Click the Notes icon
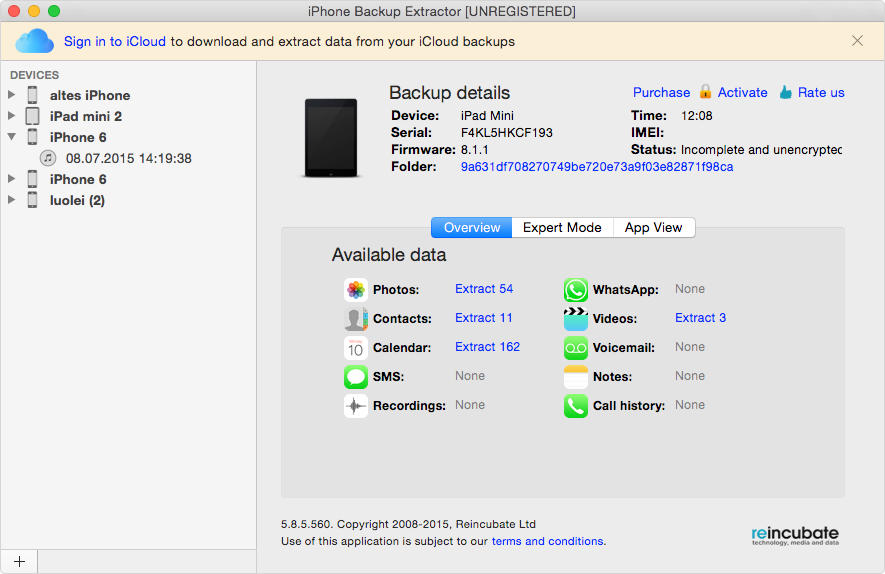Viewport: 885px width, 574px height. (576, 376)
